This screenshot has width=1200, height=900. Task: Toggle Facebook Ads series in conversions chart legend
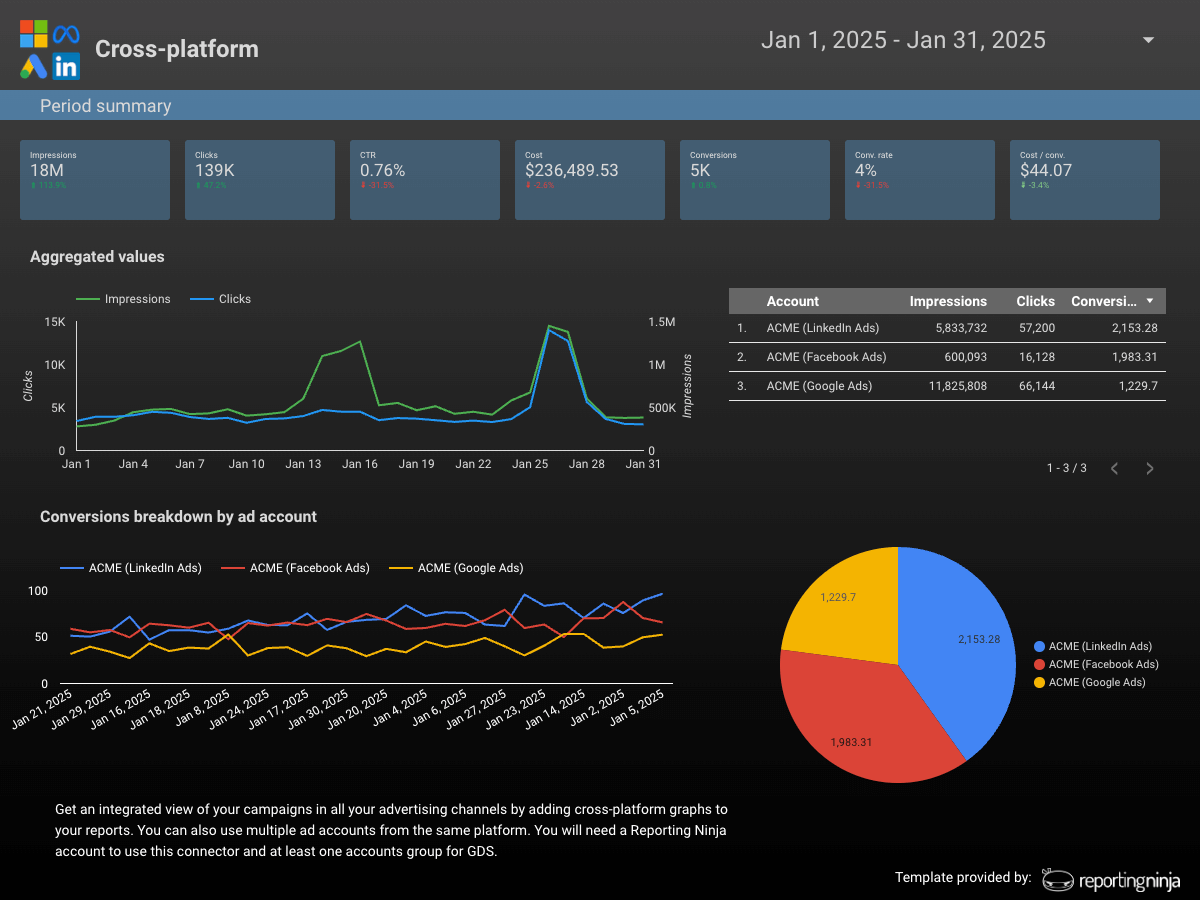[x=295, y=568]
